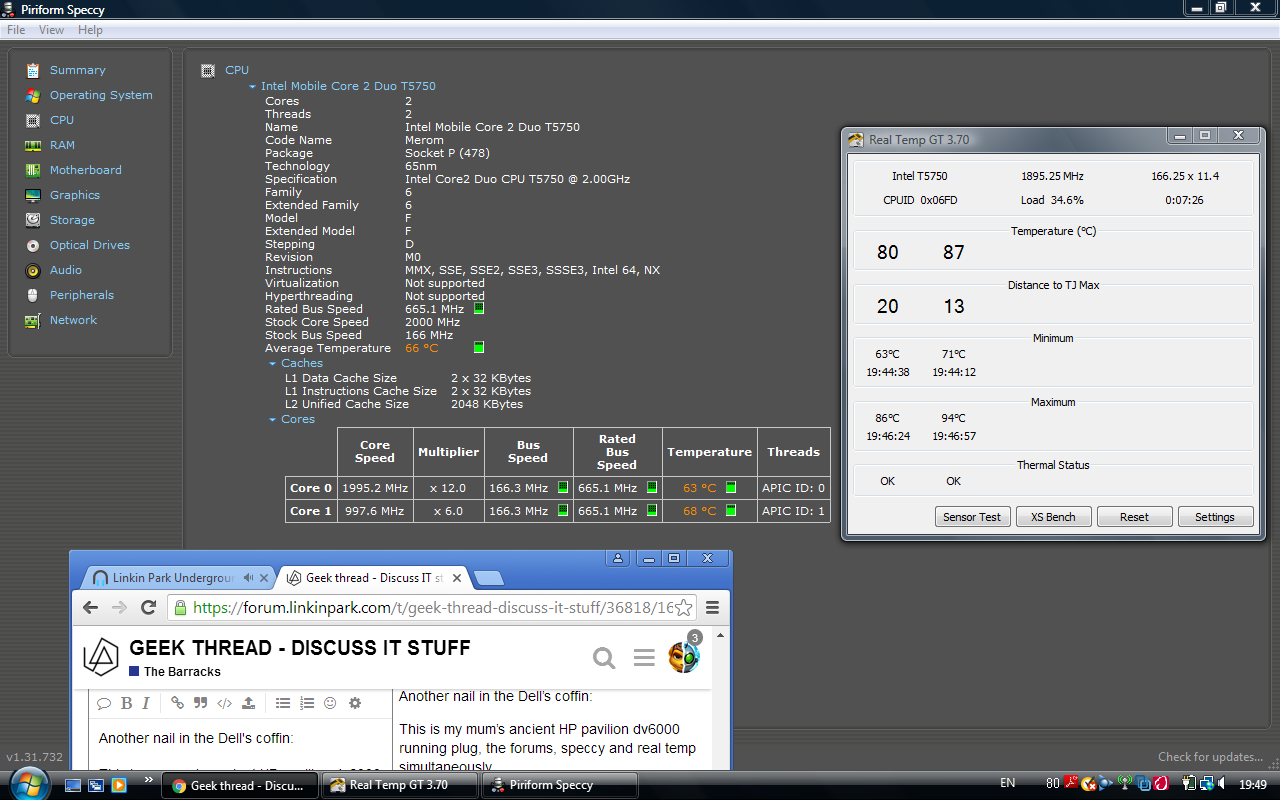
Task: Click the Code Name value Merom
Action: click(x=424, y=141)
